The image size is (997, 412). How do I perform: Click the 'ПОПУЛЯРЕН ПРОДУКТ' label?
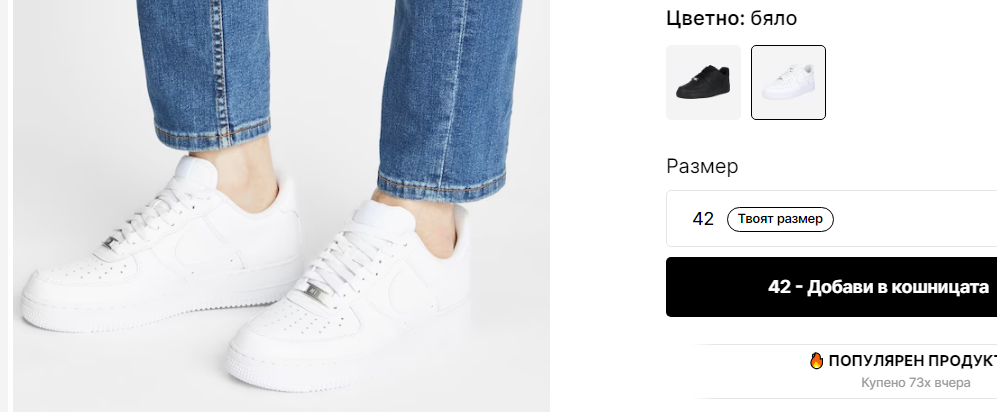[912, 361]
